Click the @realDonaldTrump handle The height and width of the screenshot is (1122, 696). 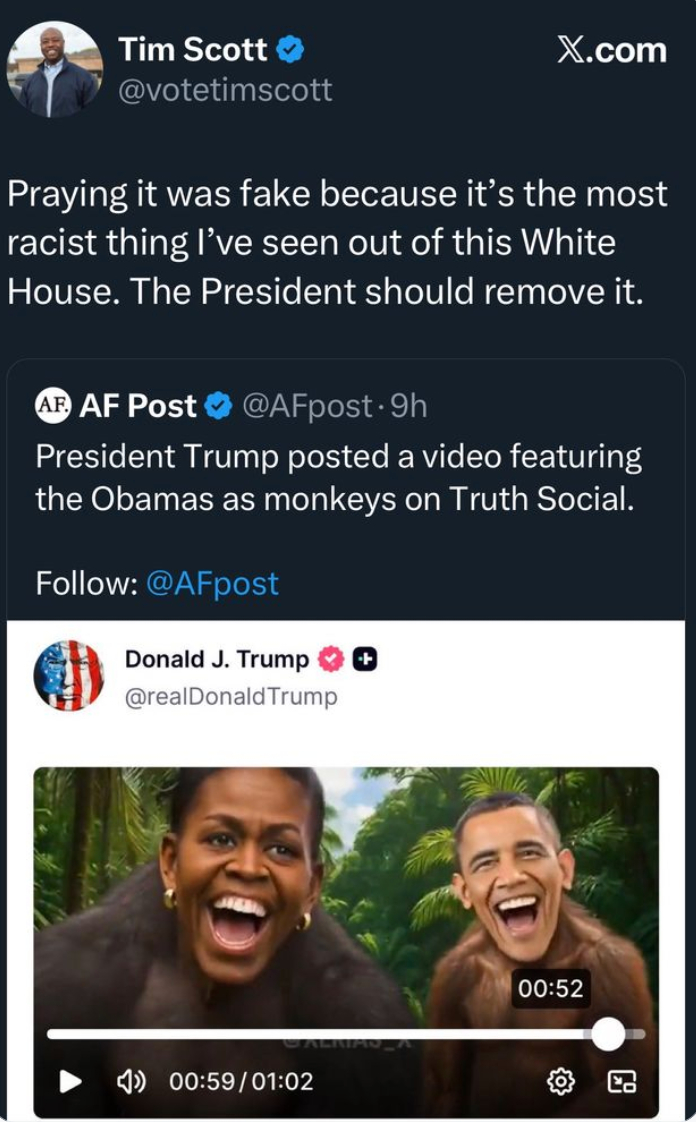pos(231,696)
